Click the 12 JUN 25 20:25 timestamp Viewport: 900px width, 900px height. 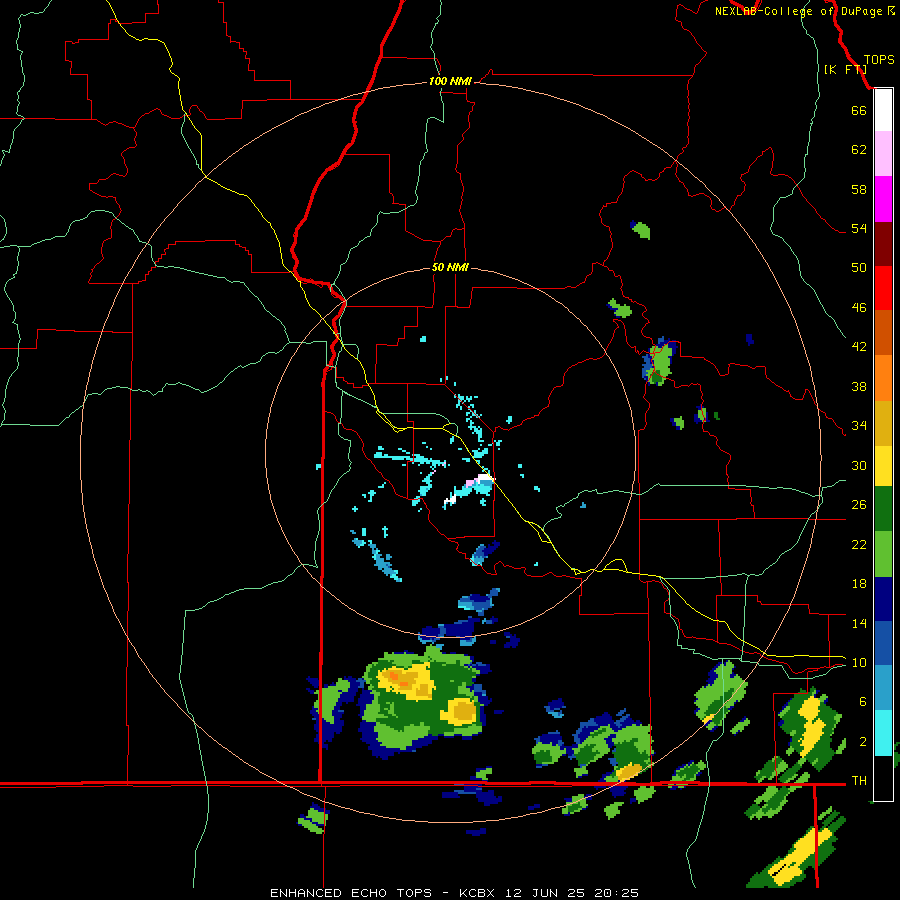point(571,893)
